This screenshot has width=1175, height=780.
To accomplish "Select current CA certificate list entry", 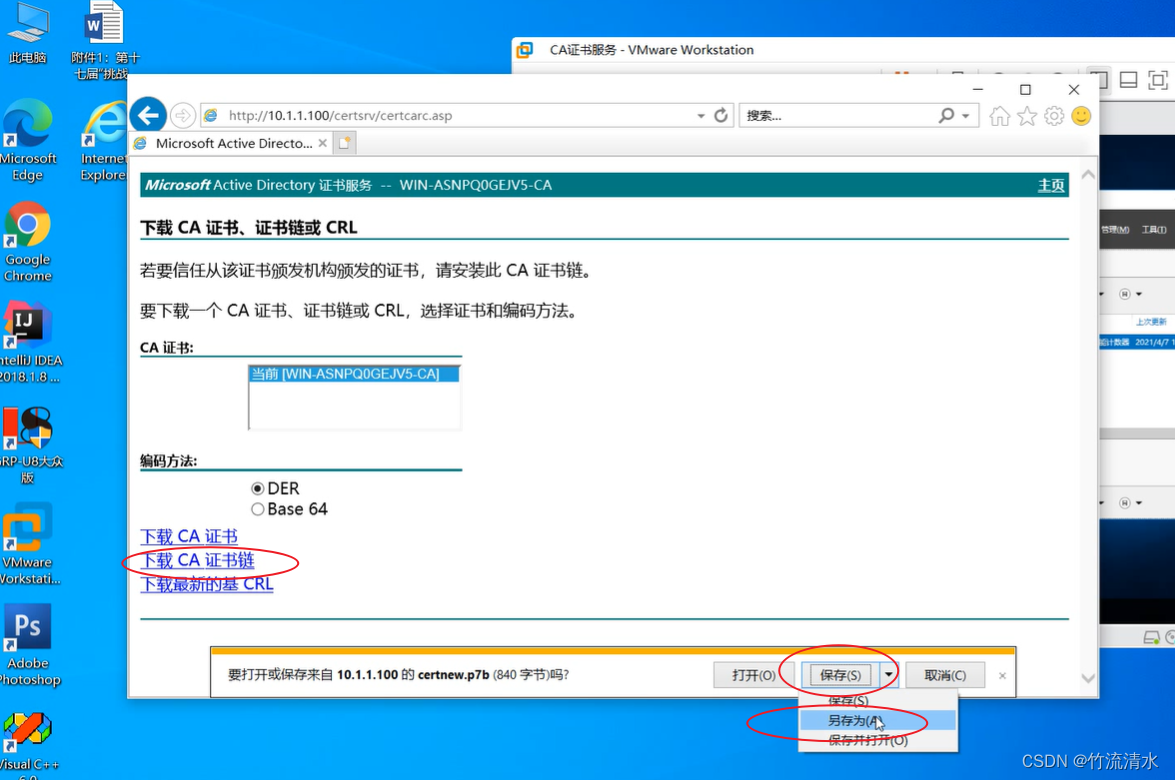I will (354, 374).
